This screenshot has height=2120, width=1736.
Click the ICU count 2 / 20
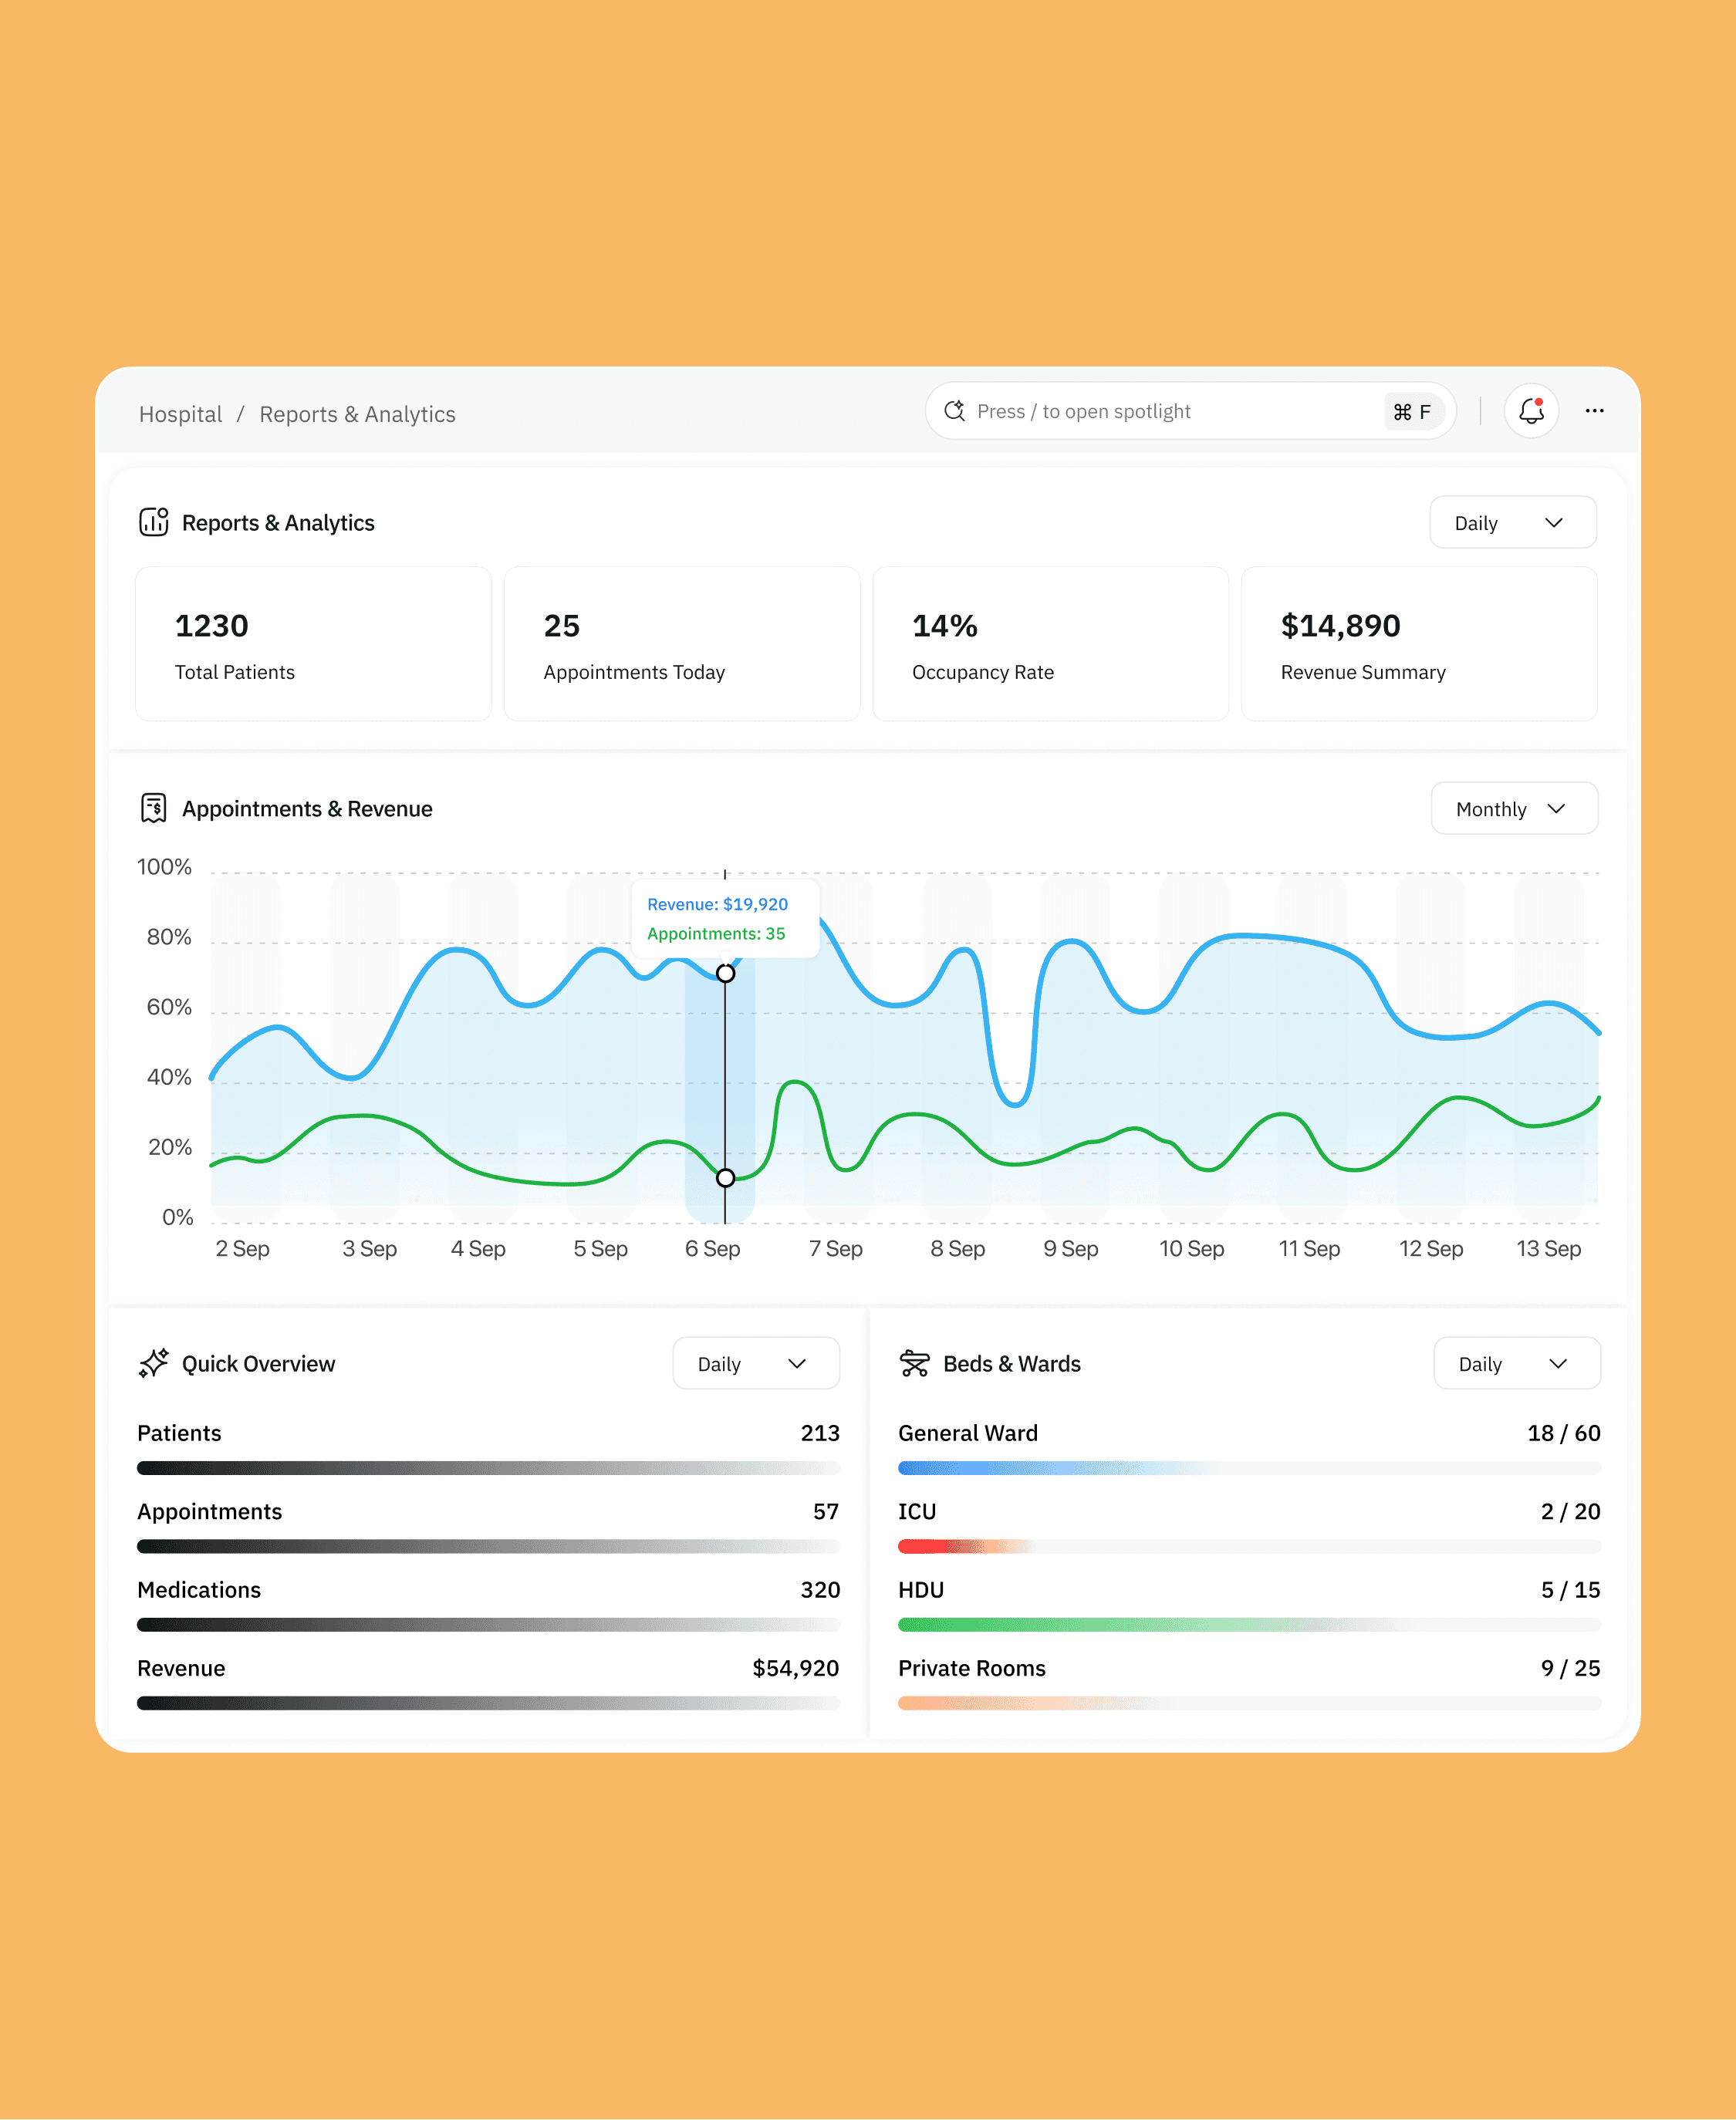pyautogui.click(x=1570, y=1511)
